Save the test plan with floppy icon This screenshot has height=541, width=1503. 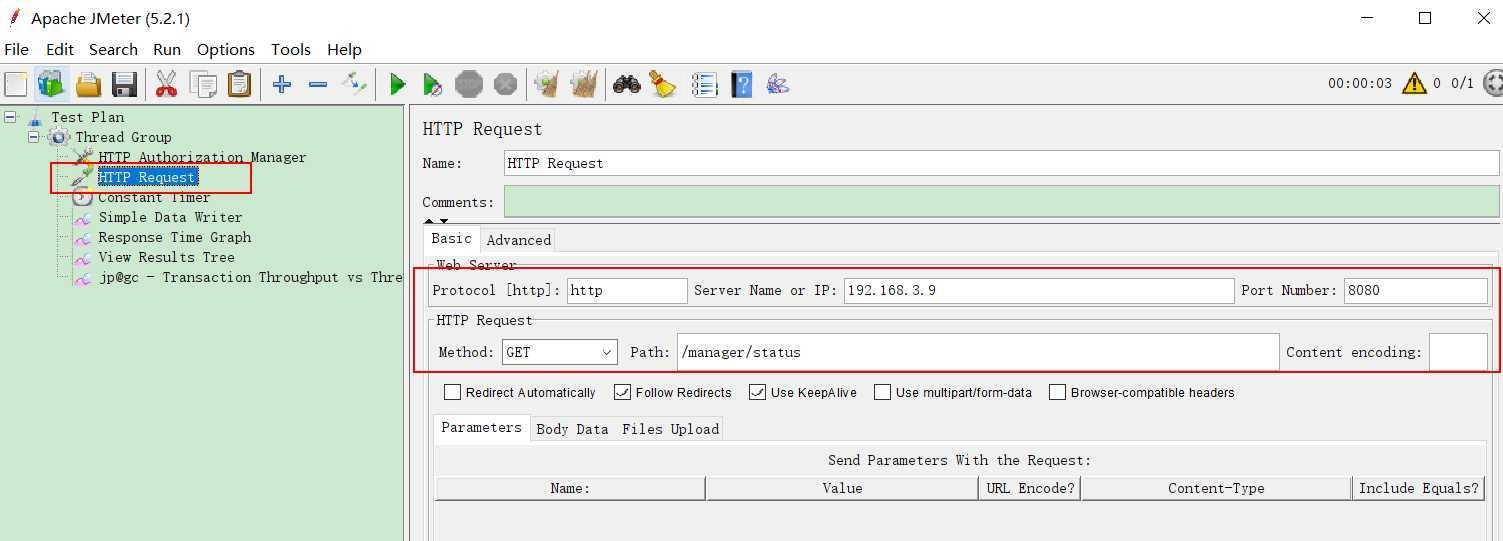click(124, 84)
